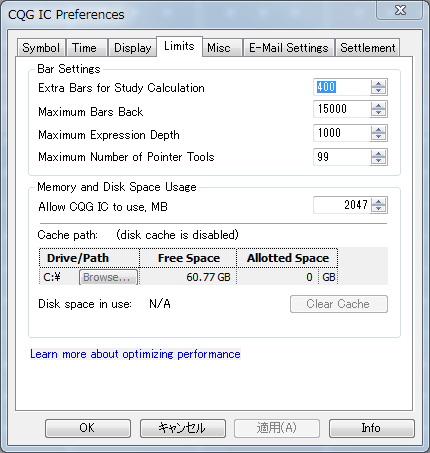Click the キャンセル button

point(183,428)
